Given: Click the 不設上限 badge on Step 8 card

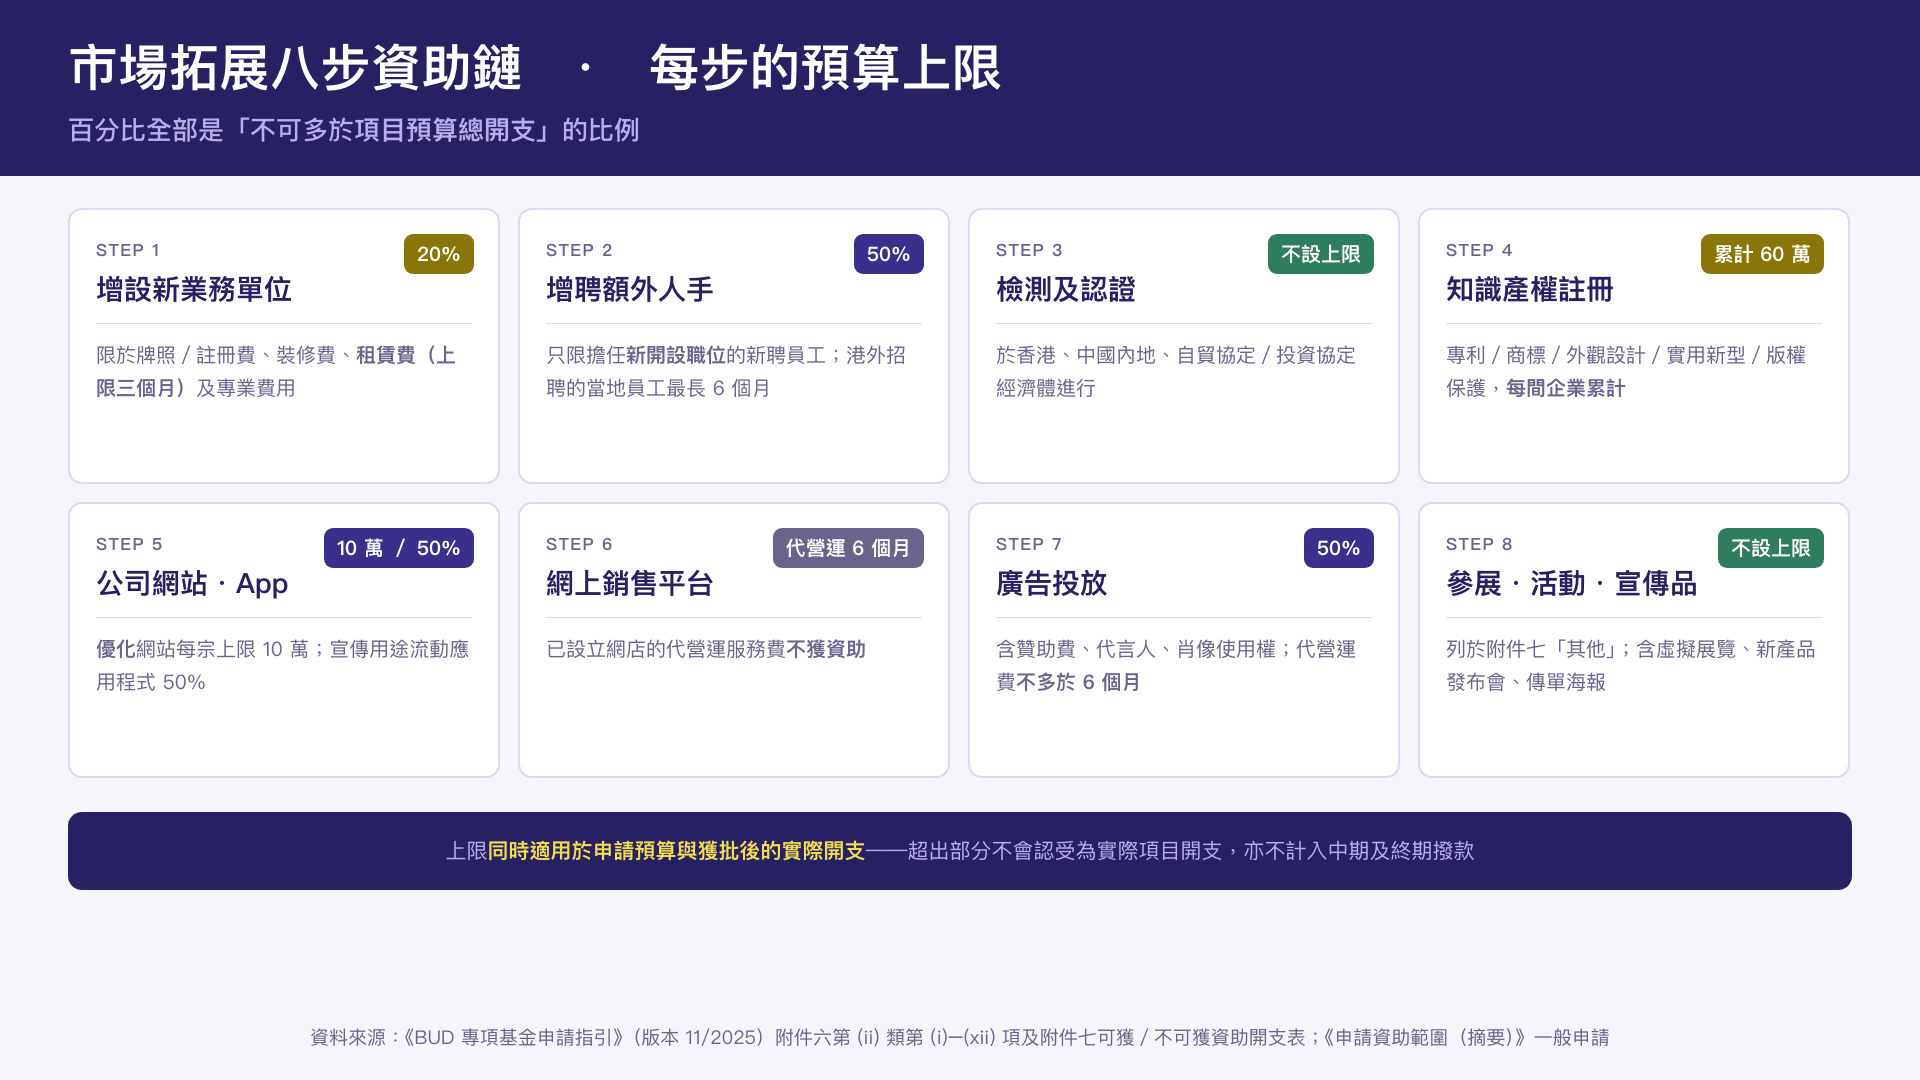Looking at the screenshot, I should tap(1770, 548).
